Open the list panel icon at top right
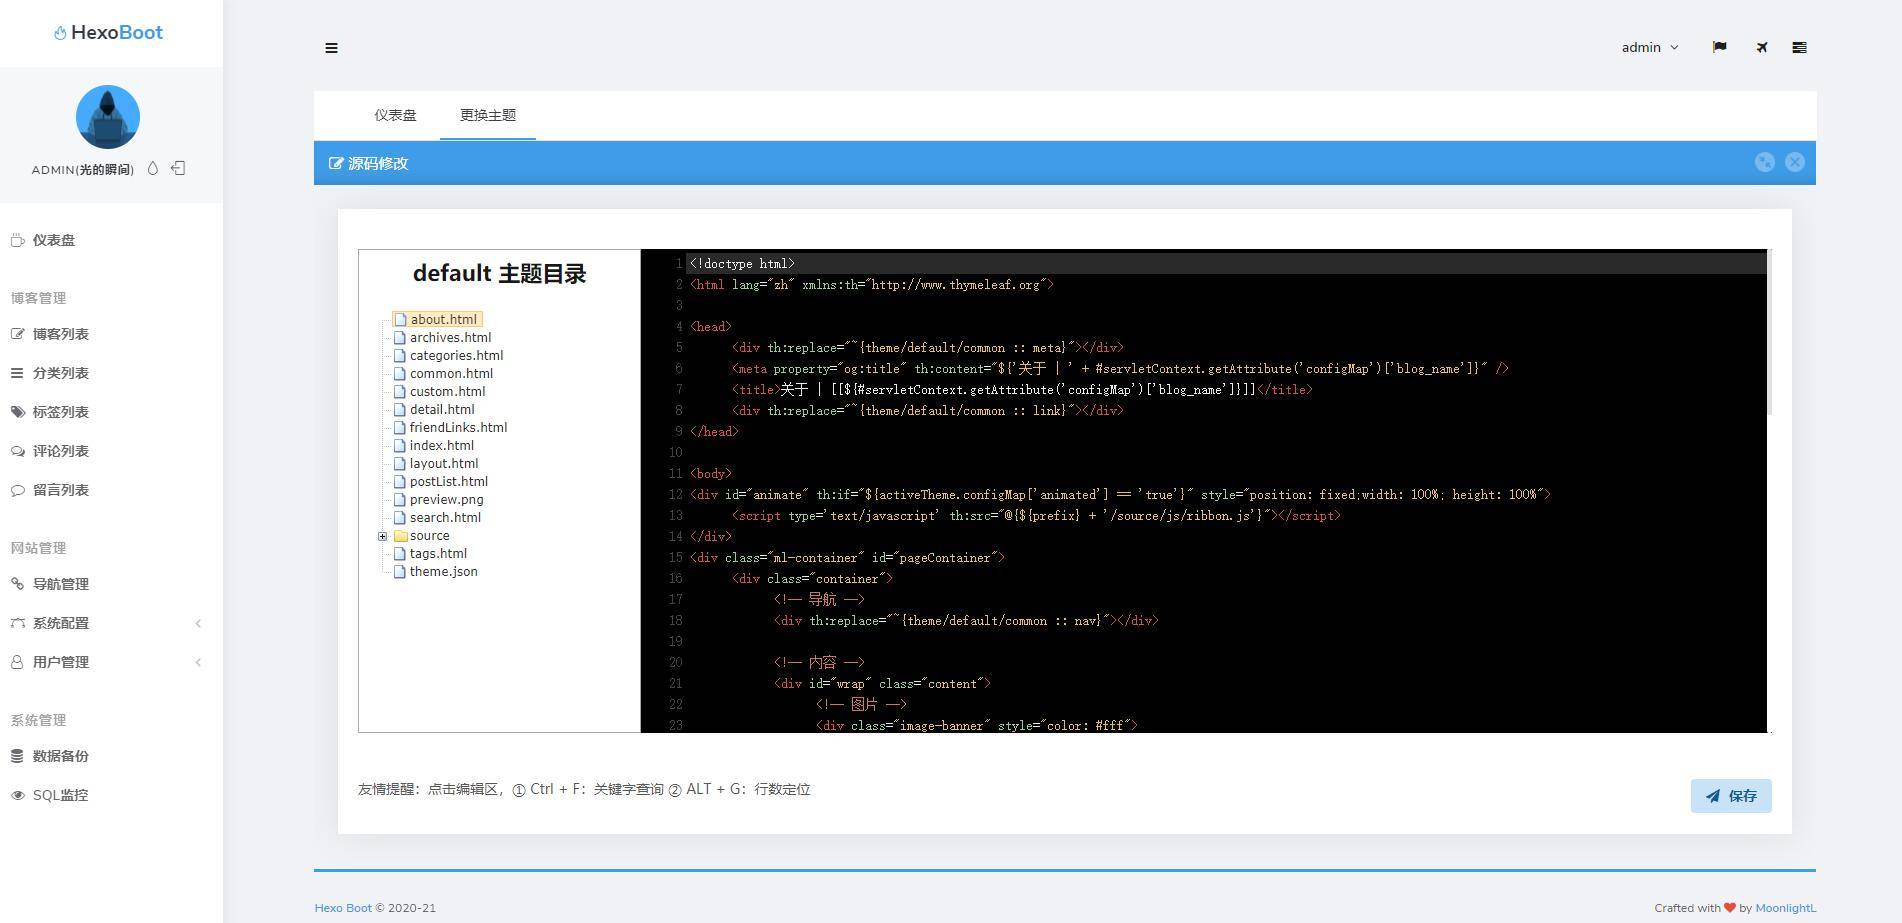This screenshot has height=923, width=1902. (x=1799, y=47)
